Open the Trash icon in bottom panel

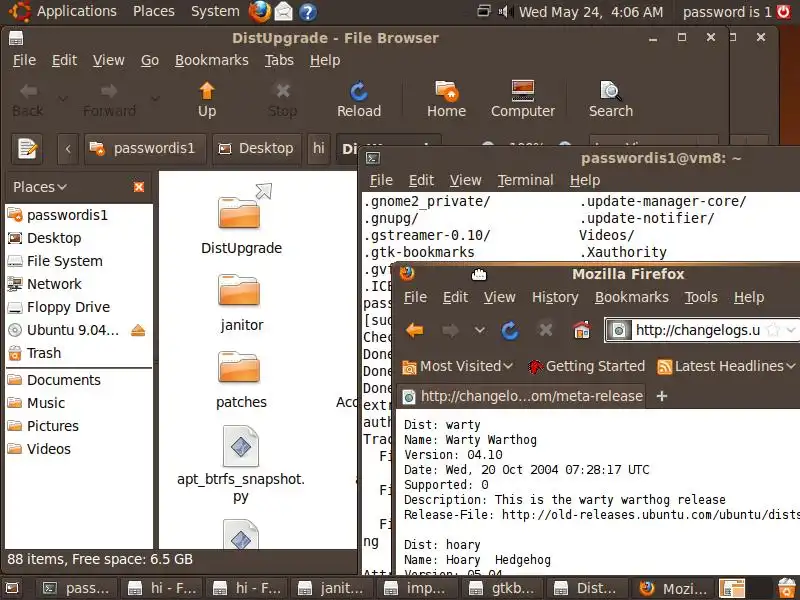pos(787,588)
